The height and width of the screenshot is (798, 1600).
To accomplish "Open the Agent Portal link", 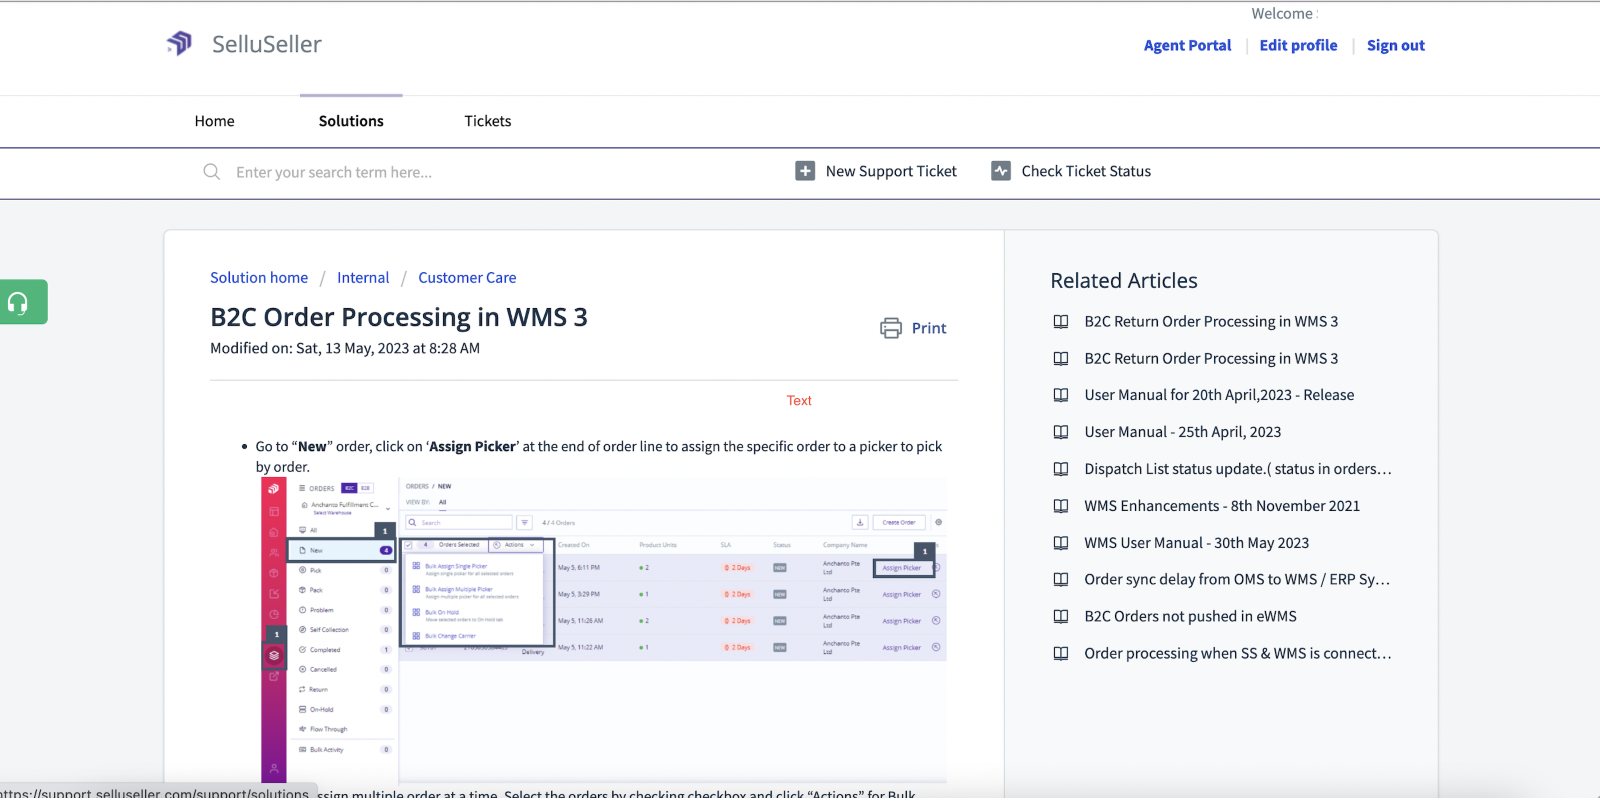I will pos(1187,45).
